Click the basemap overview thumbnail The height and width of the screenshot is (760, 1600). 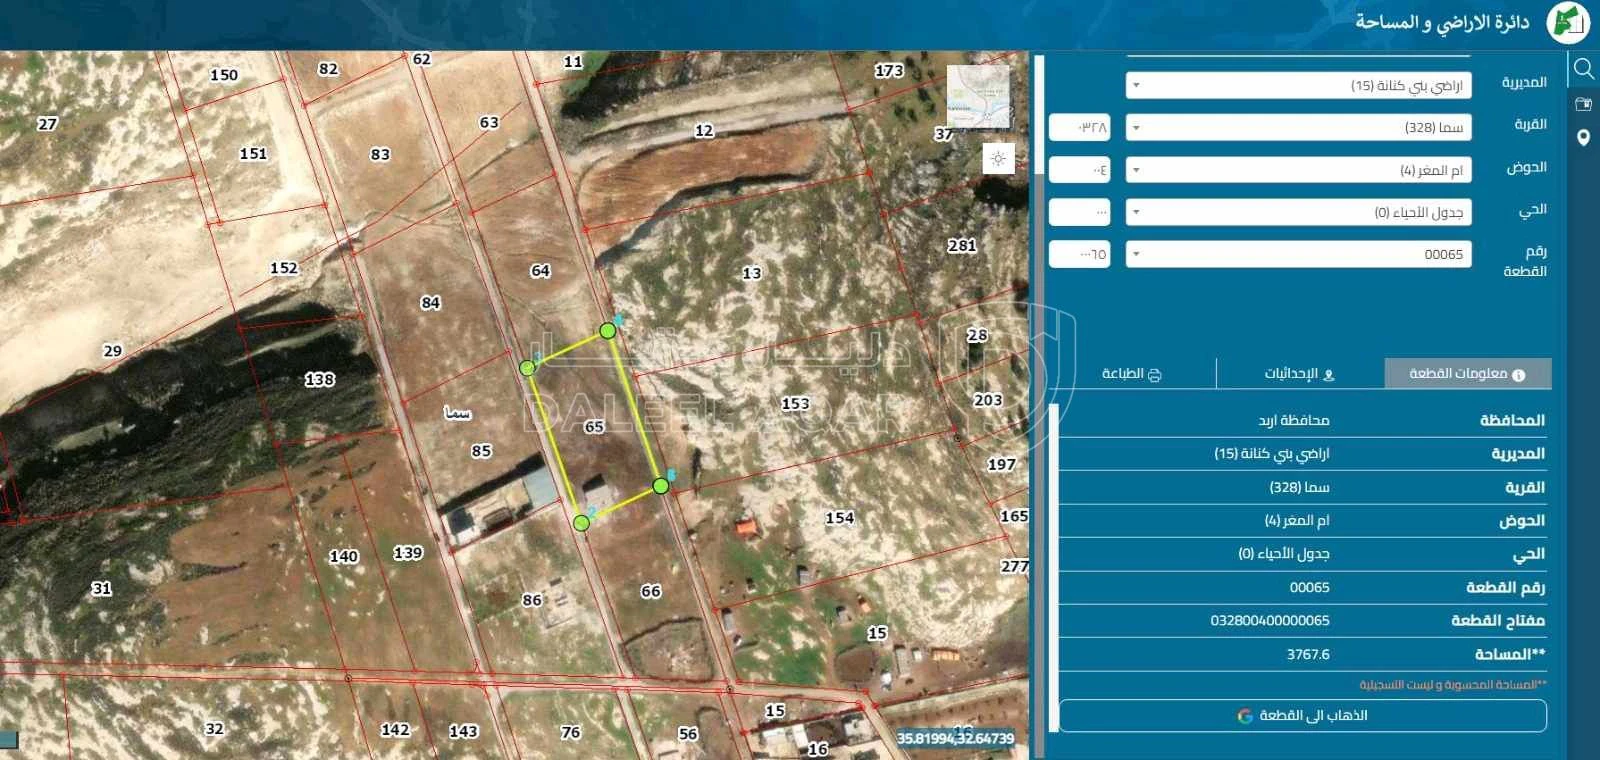[978, 96]
